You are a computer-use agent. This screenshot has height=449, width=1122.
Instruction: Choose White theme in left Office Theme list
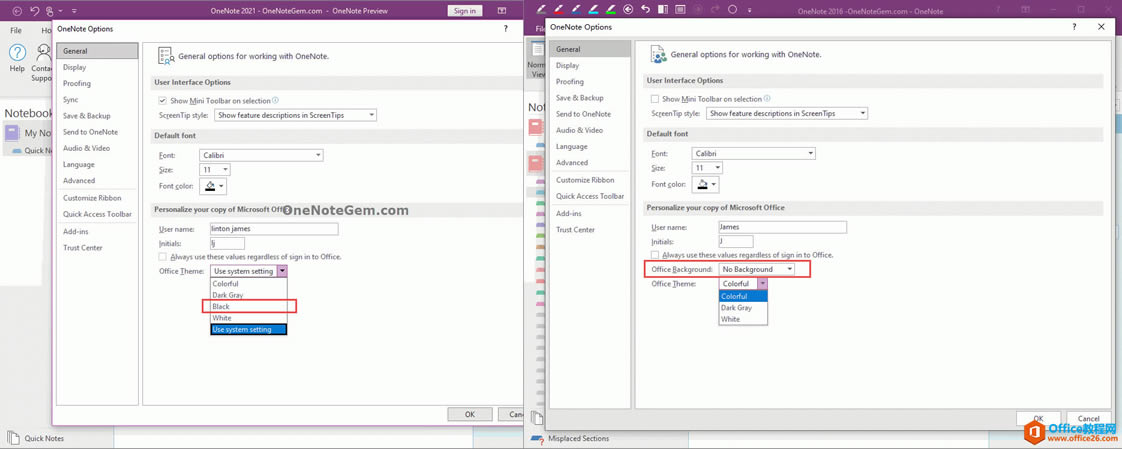click(x=249, y=318)
